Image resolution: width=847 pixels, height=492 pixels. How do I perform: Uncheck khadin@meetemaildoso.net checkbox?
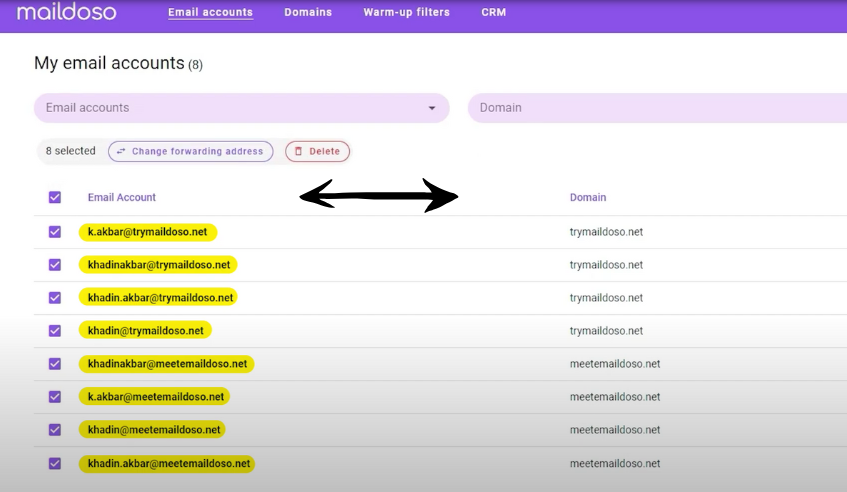point(55,429)
